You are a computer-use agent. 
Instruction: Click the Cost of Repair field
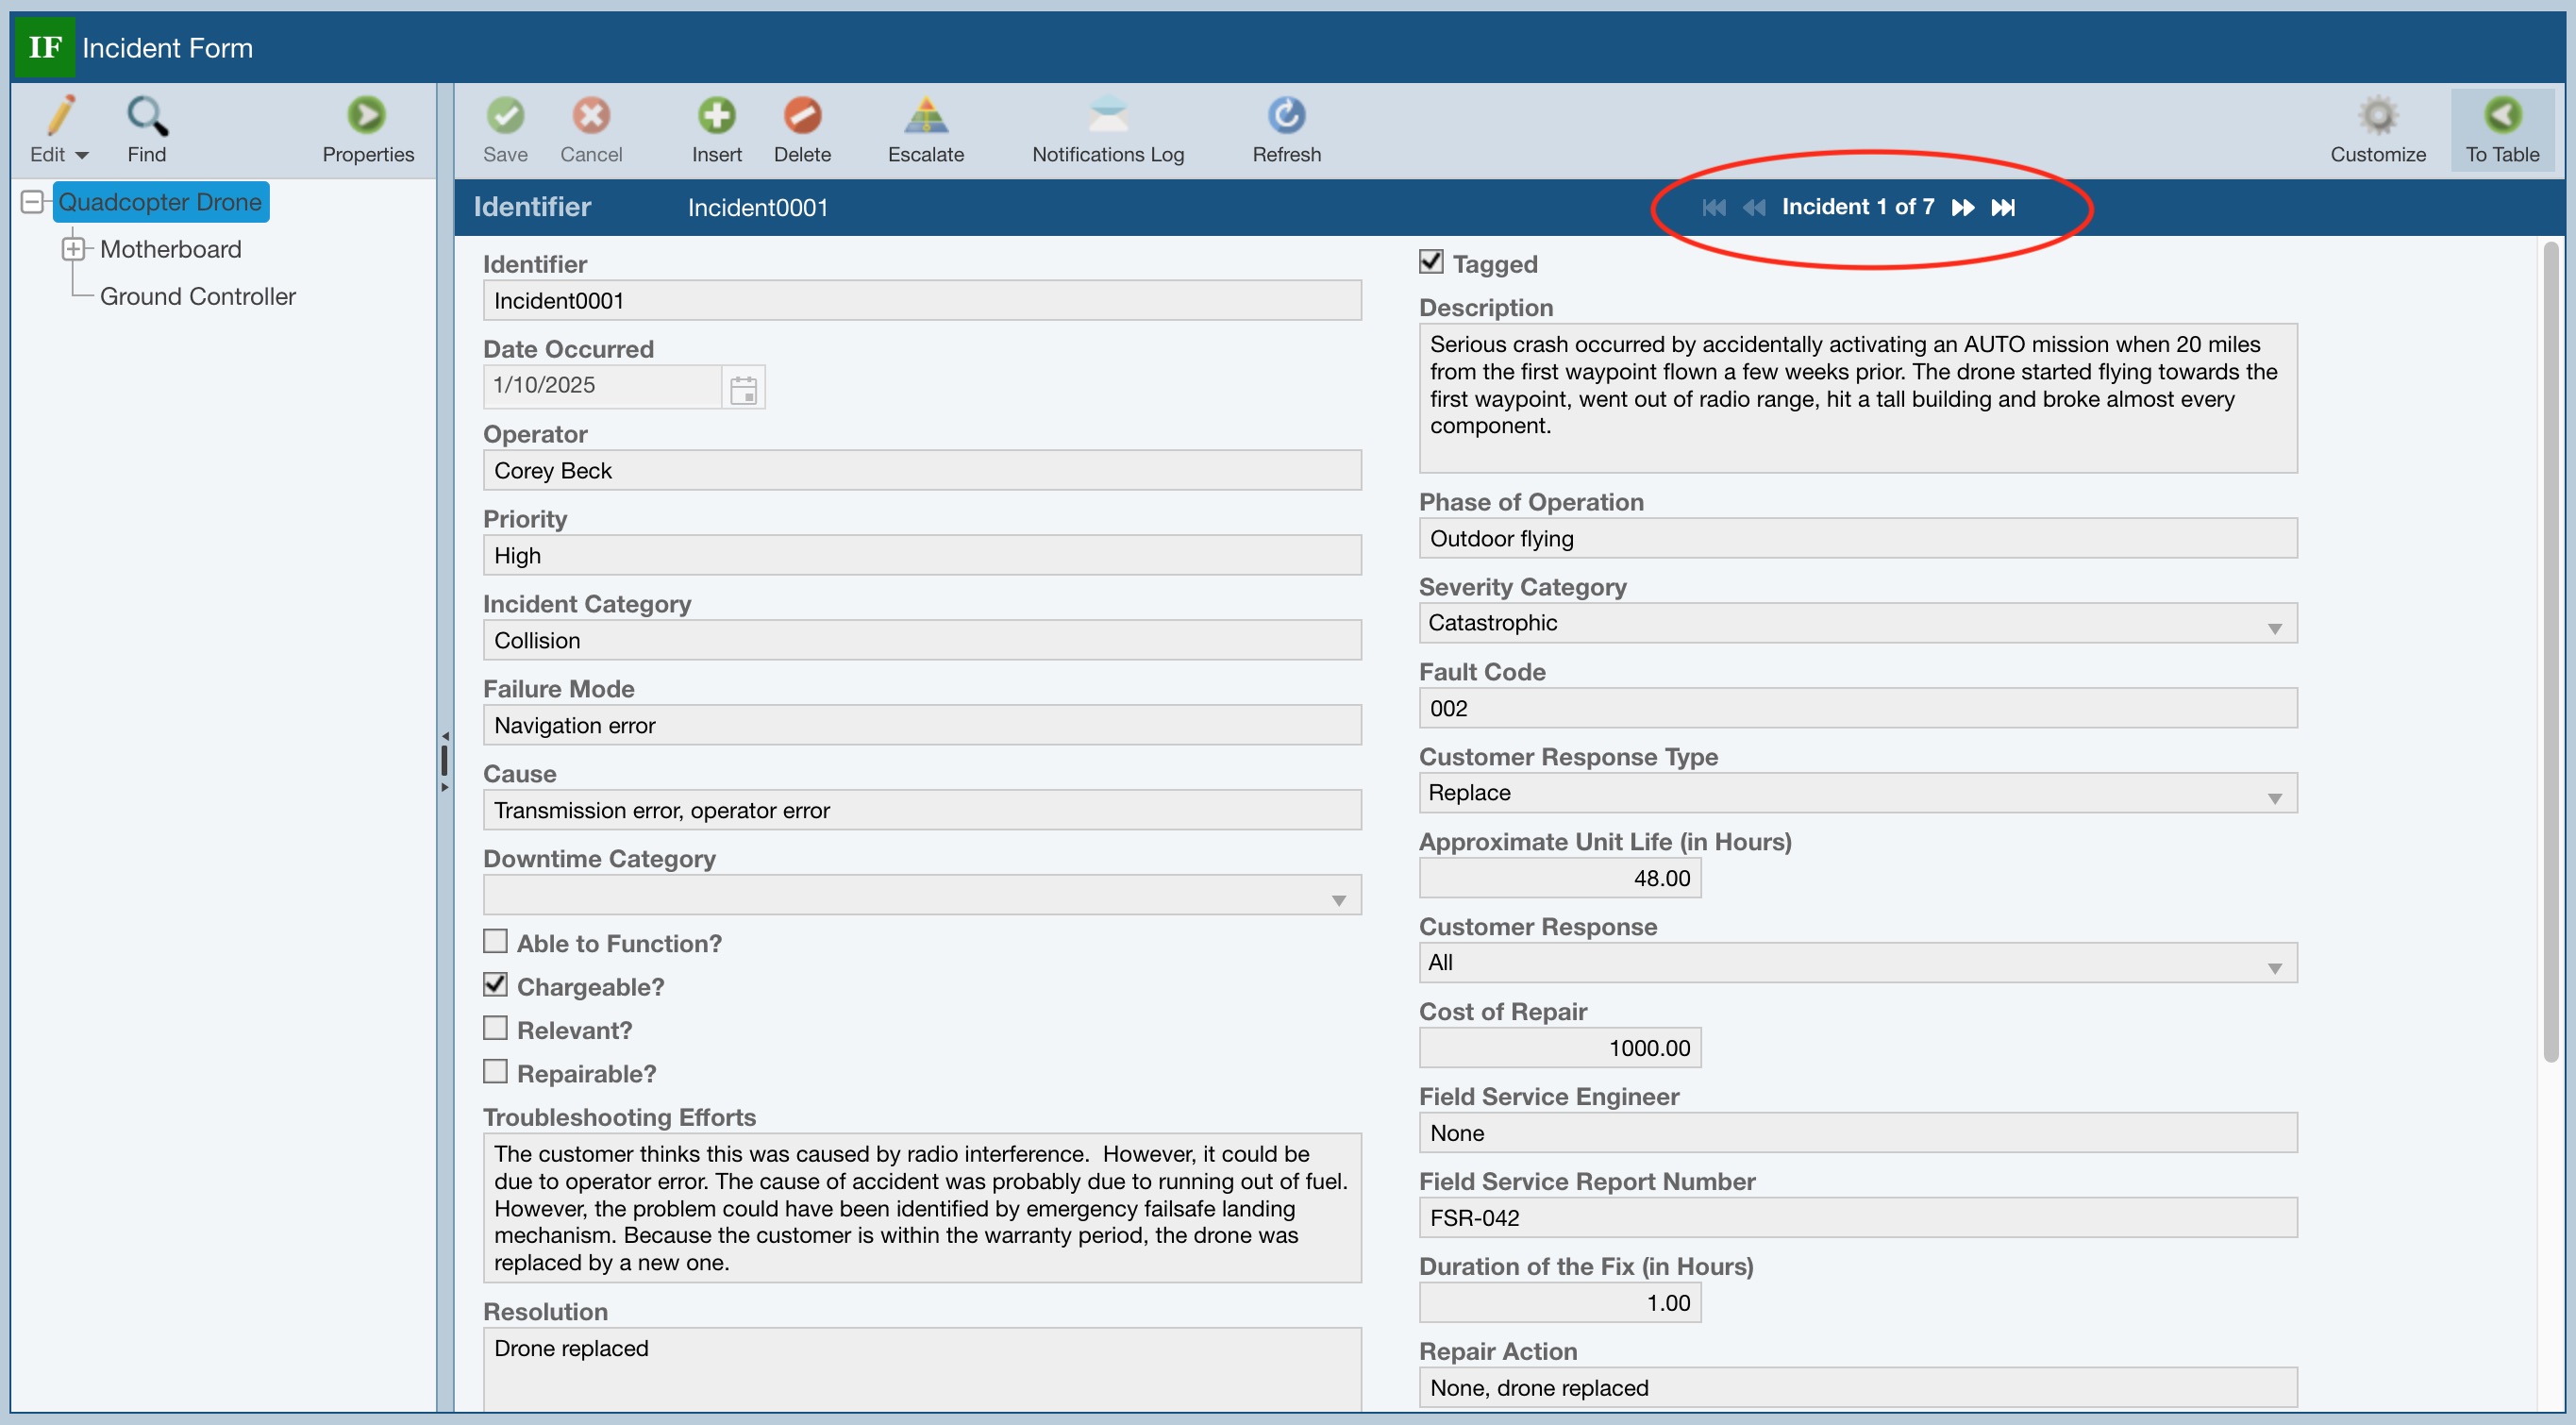pyautogui.click(x=1559, y=1048)
